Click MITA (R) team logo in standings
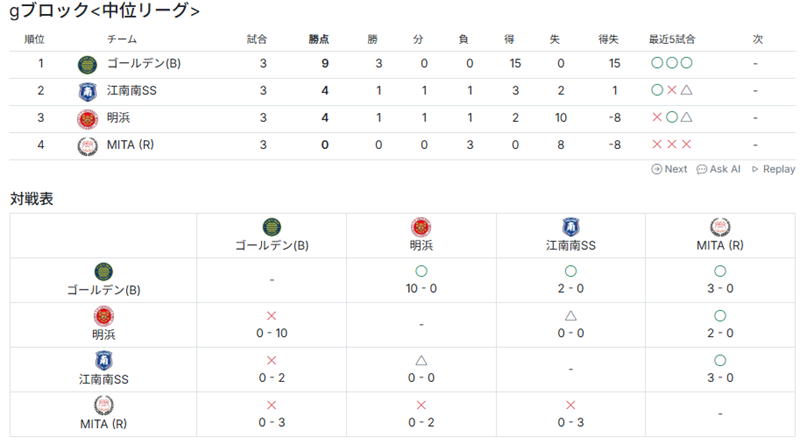 87,146
